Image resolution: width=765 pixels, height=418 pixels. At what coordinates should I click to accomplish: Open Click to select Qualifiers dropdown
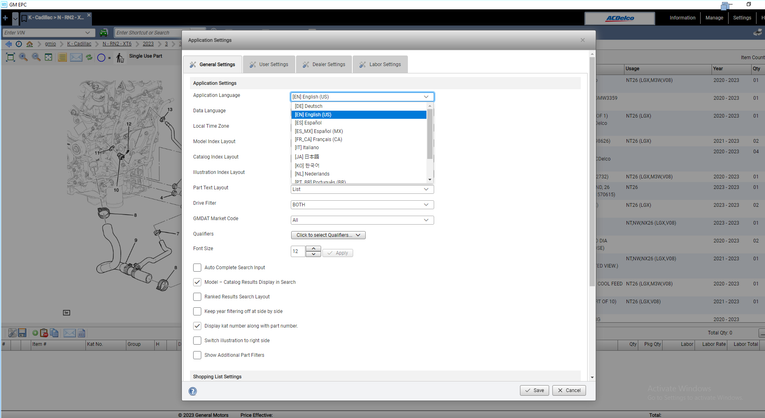pos(328,235)
